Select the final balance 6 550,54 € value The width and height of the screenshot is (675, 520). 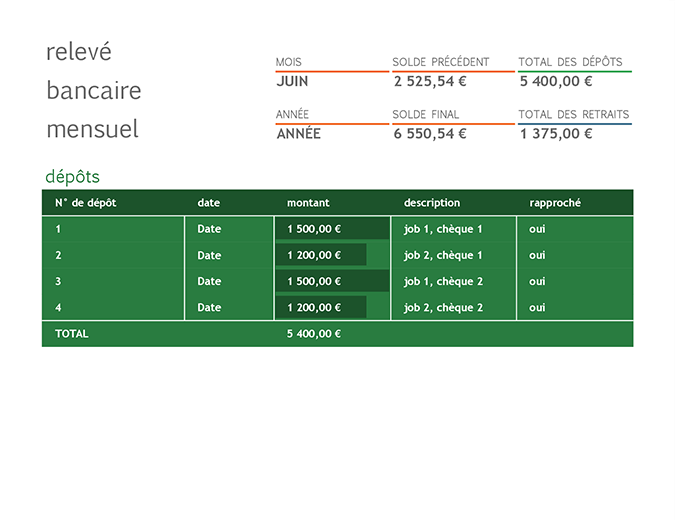[x=430, y=134]
